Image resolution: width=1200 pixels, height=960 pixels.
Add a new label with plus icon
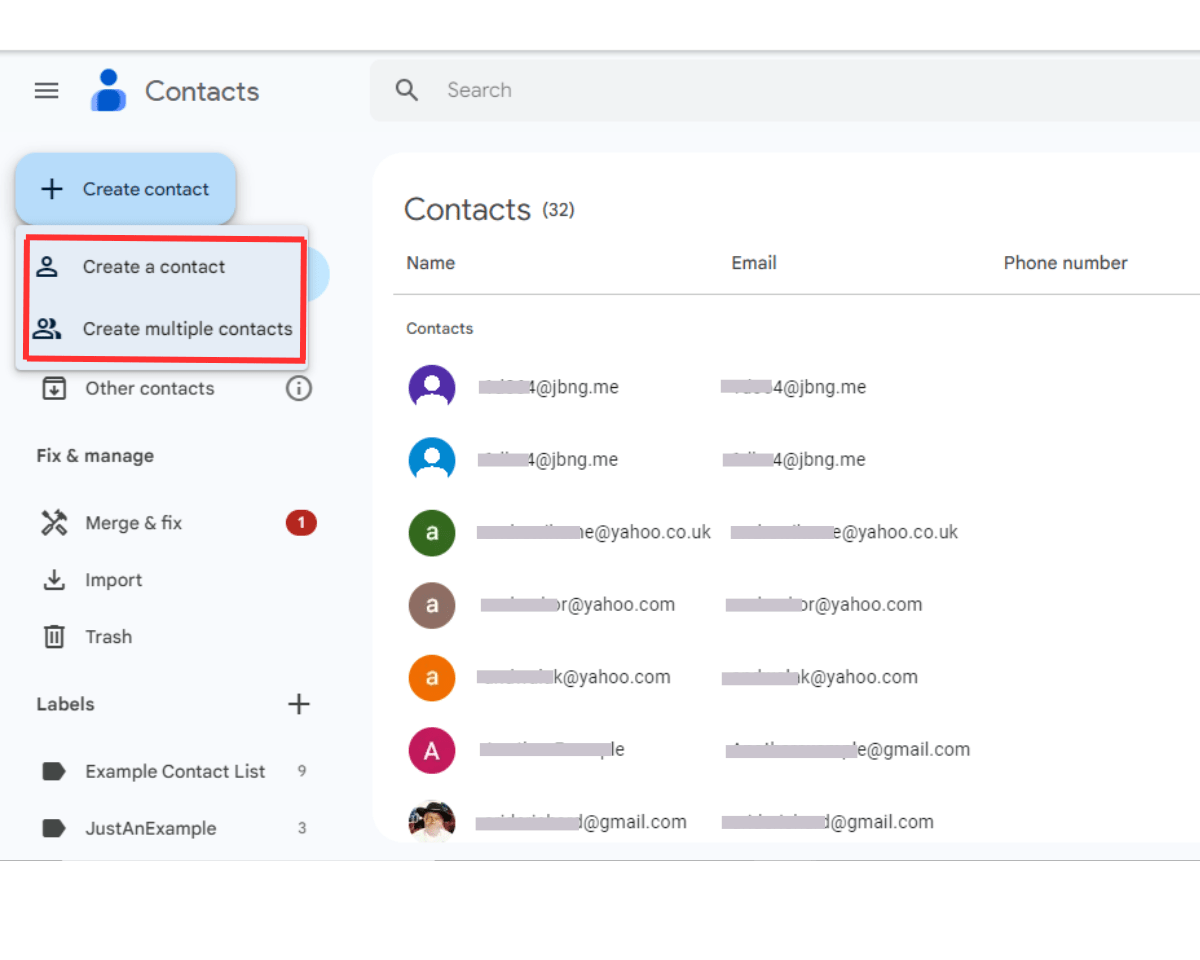(299, 704)
